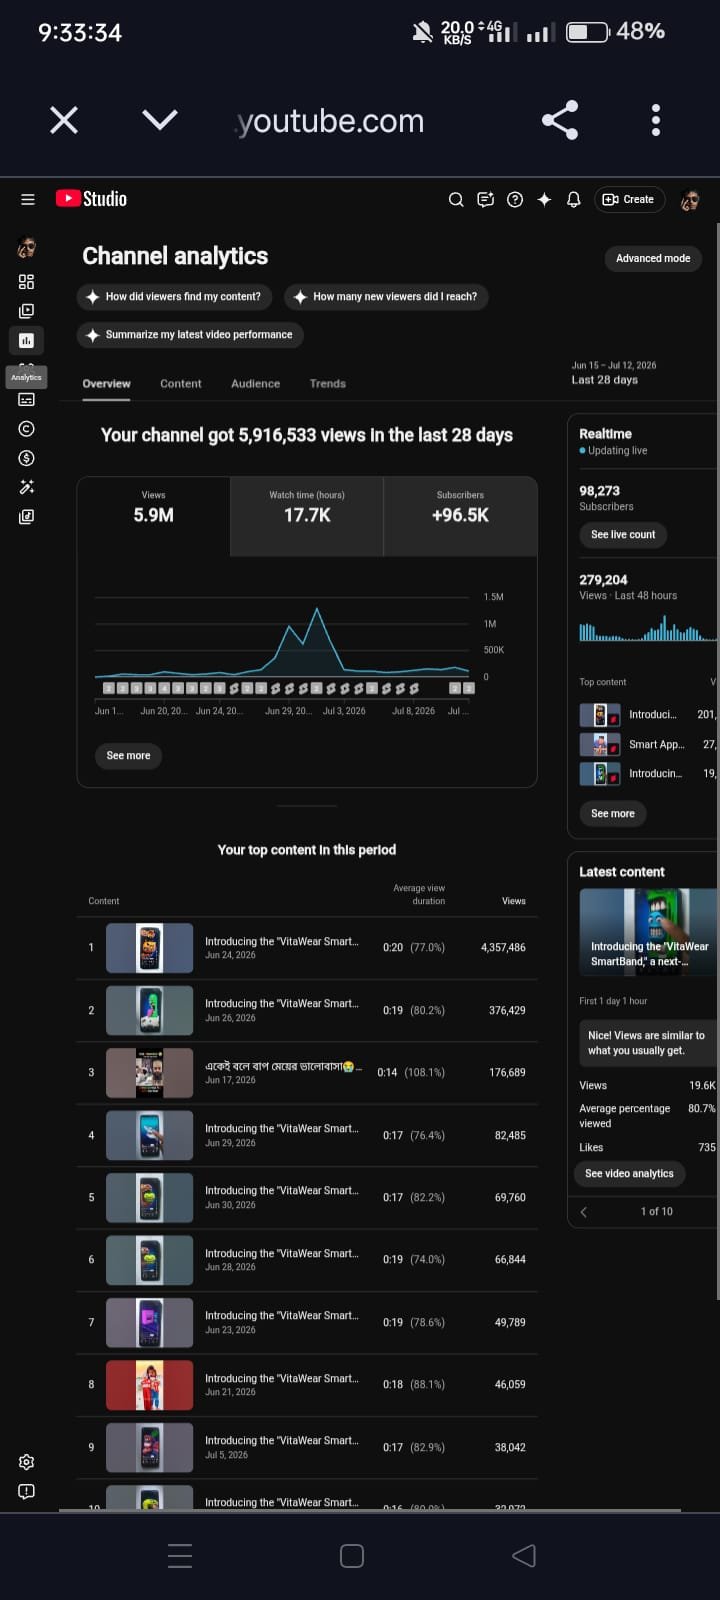Click the 4,357,486 views value
This screenshot has height=1600, width=720.
coord(503,947)
